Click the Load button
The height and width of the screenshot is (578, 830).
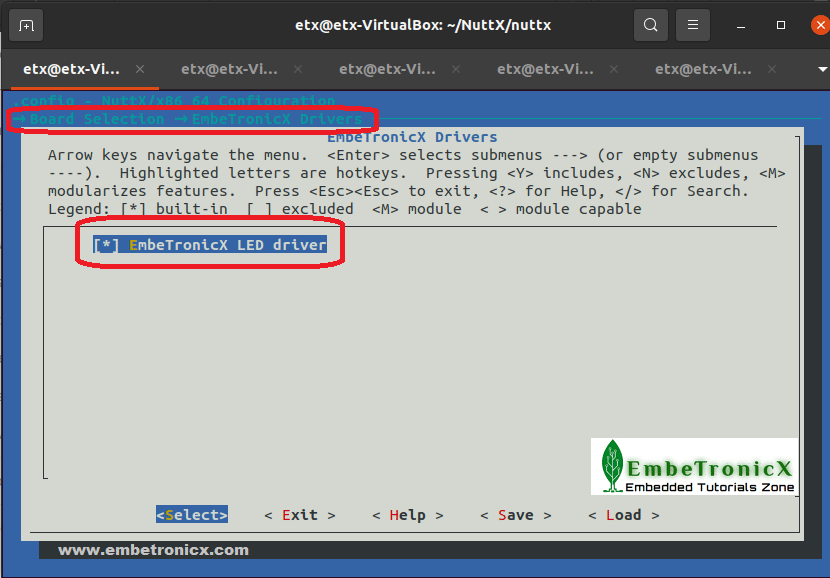pyautogui.click(x=624, y=514)
